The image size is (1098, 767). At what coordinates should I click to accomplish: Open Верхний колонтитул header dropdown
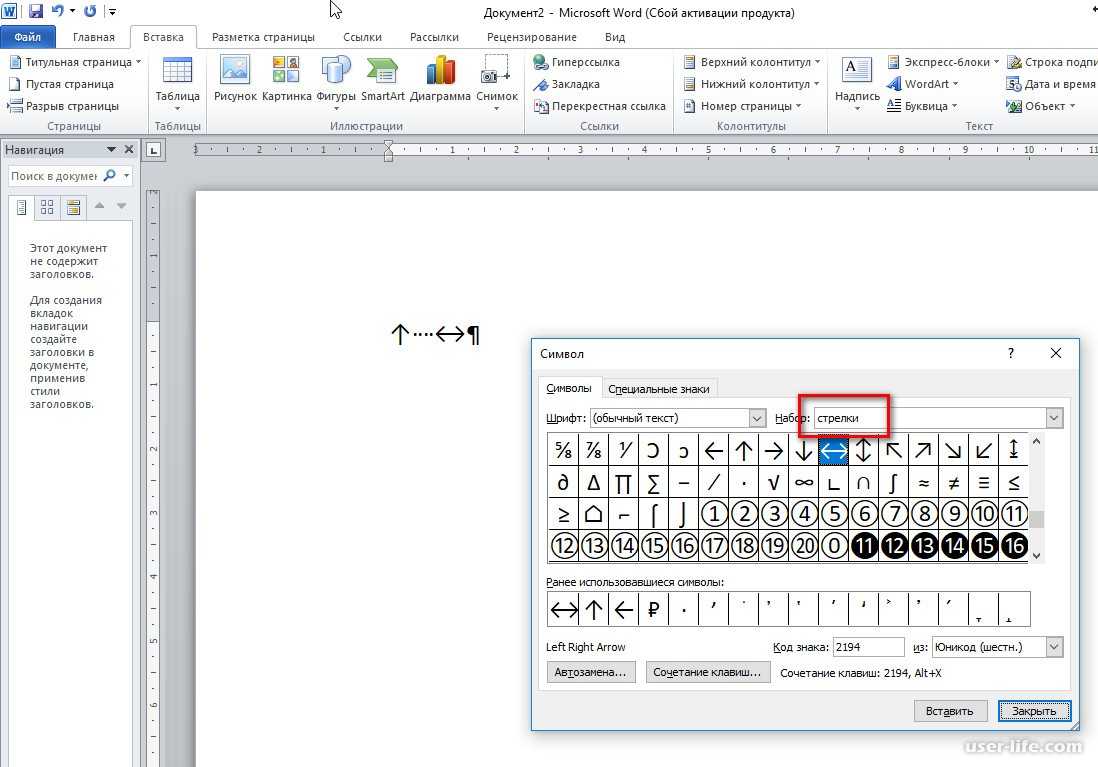coord(751,62)
